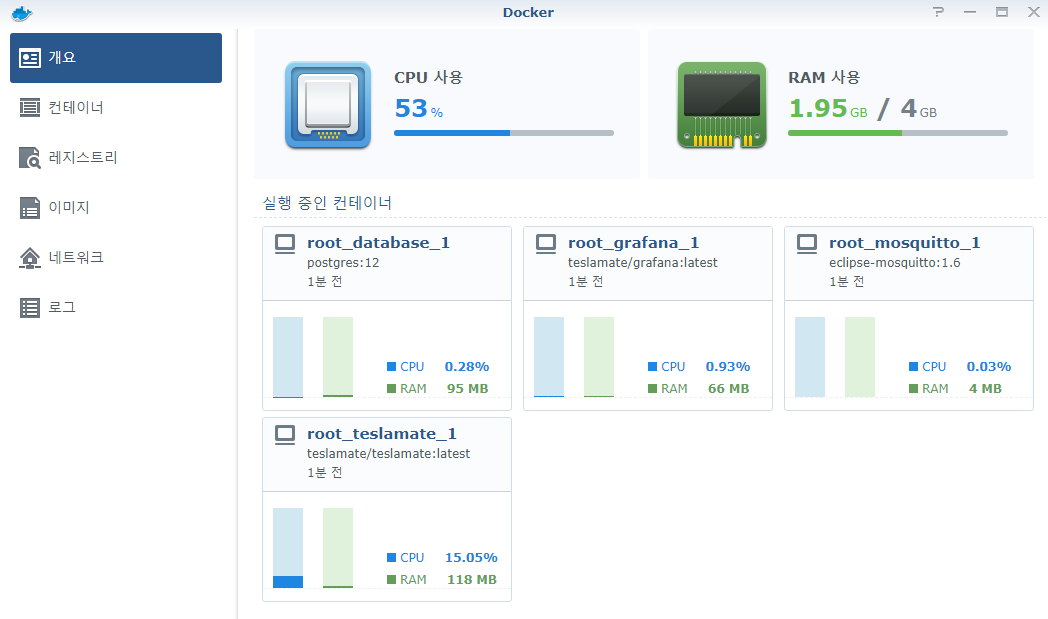Image resolution: width=1048 pixels, height=619 pixels.
Task: Open the root_grafana_1 container
Action: [634, 243]
